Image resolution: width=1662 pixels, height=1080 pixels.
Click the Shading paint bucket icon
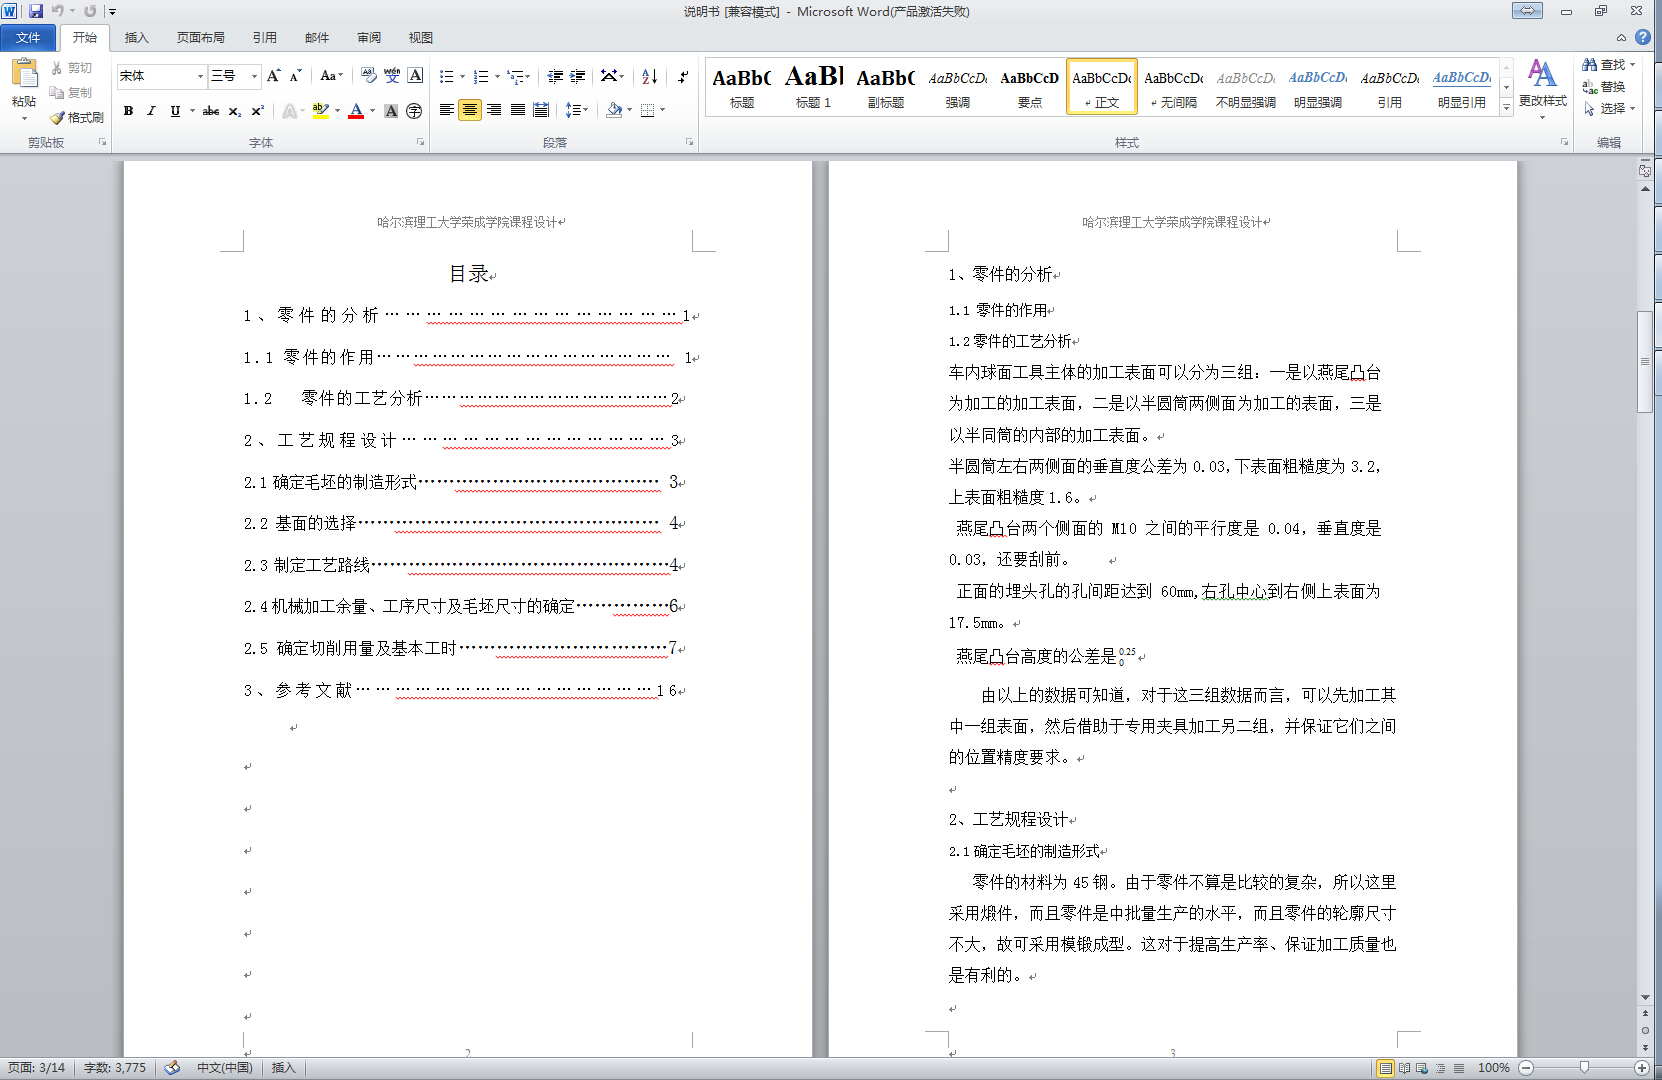[x=614, y=110]
